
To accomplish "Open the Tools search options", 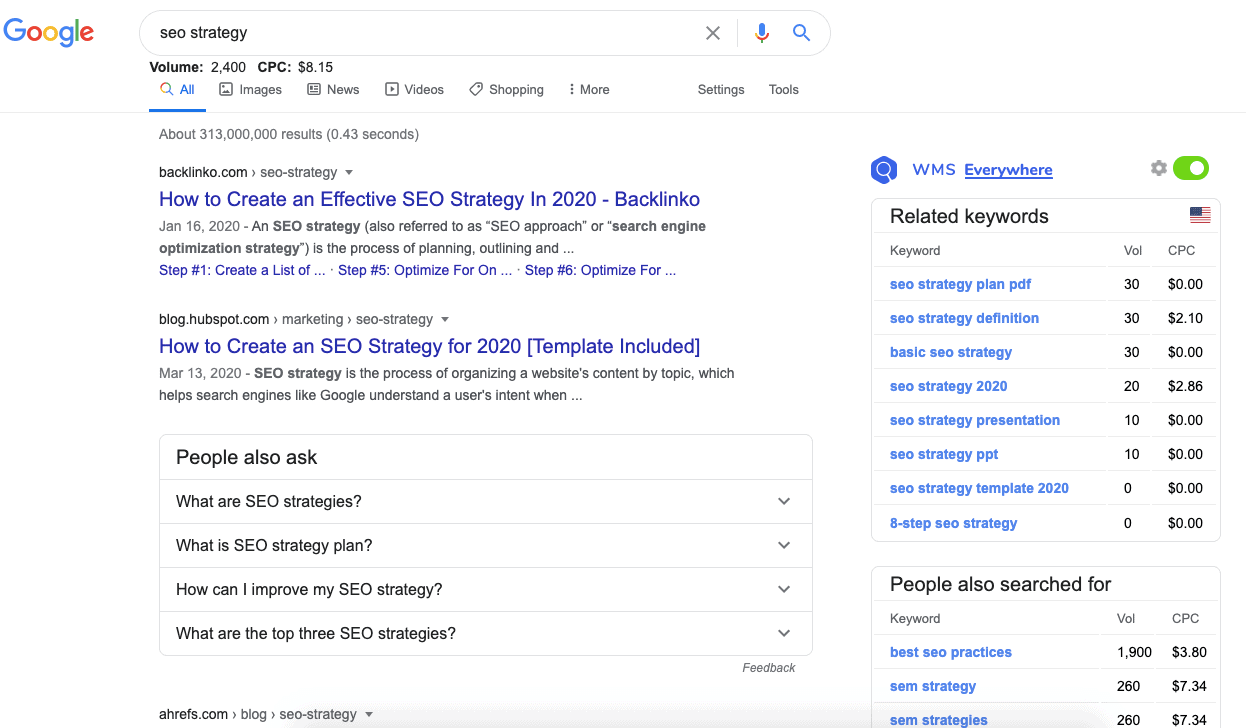I will pos(783,89).
